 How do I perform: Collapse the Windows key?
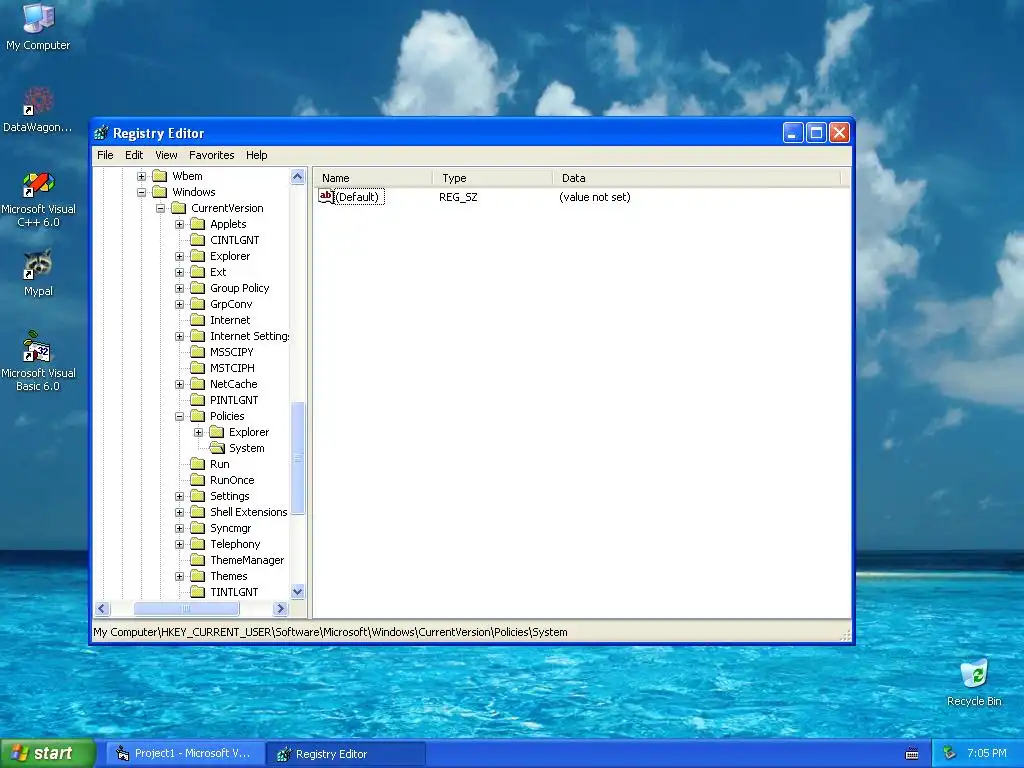point(141,192)
